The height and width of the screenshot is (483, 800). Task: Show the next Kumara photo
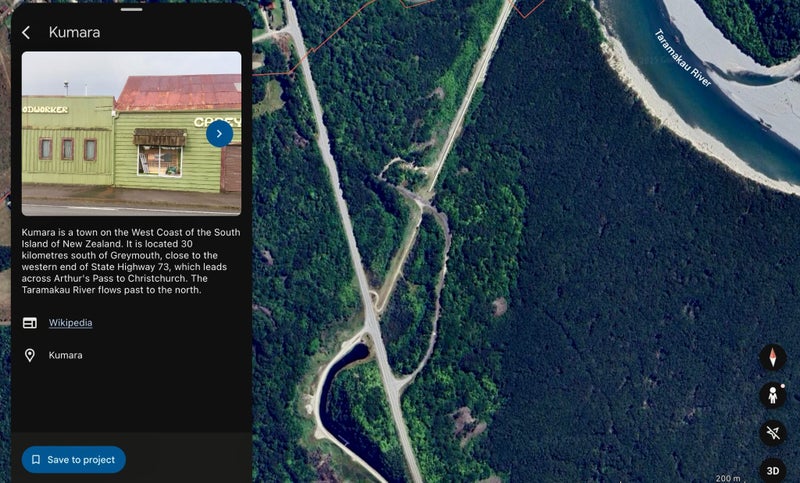coord(219,134)
